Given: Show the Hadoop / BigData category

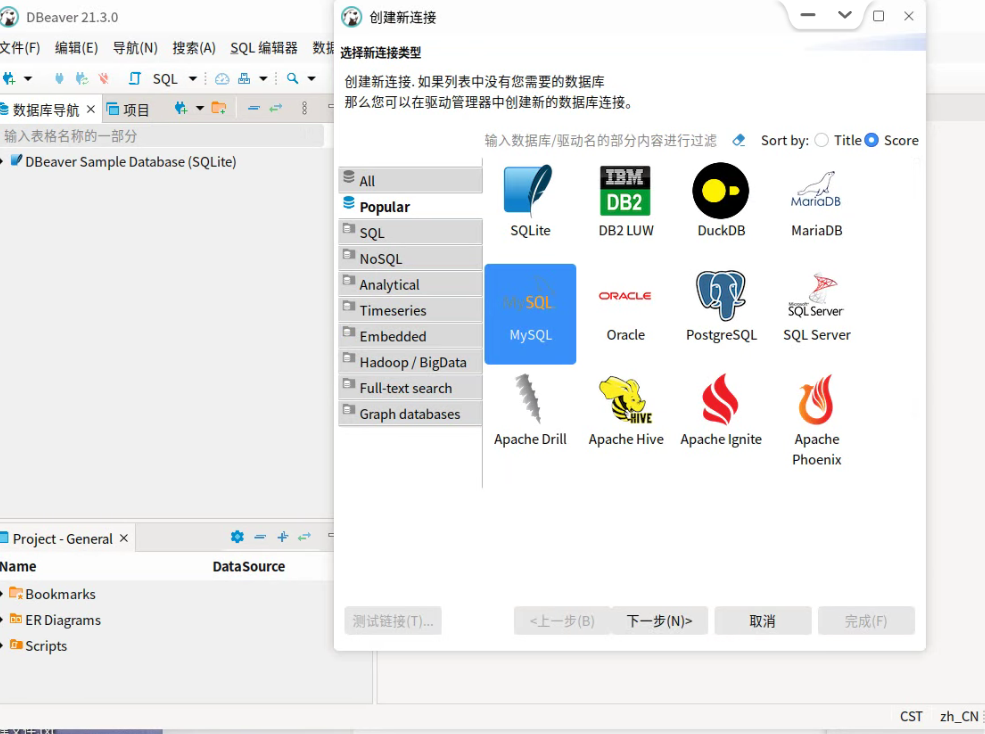Looking at the screenshot, I should point(411,362).
